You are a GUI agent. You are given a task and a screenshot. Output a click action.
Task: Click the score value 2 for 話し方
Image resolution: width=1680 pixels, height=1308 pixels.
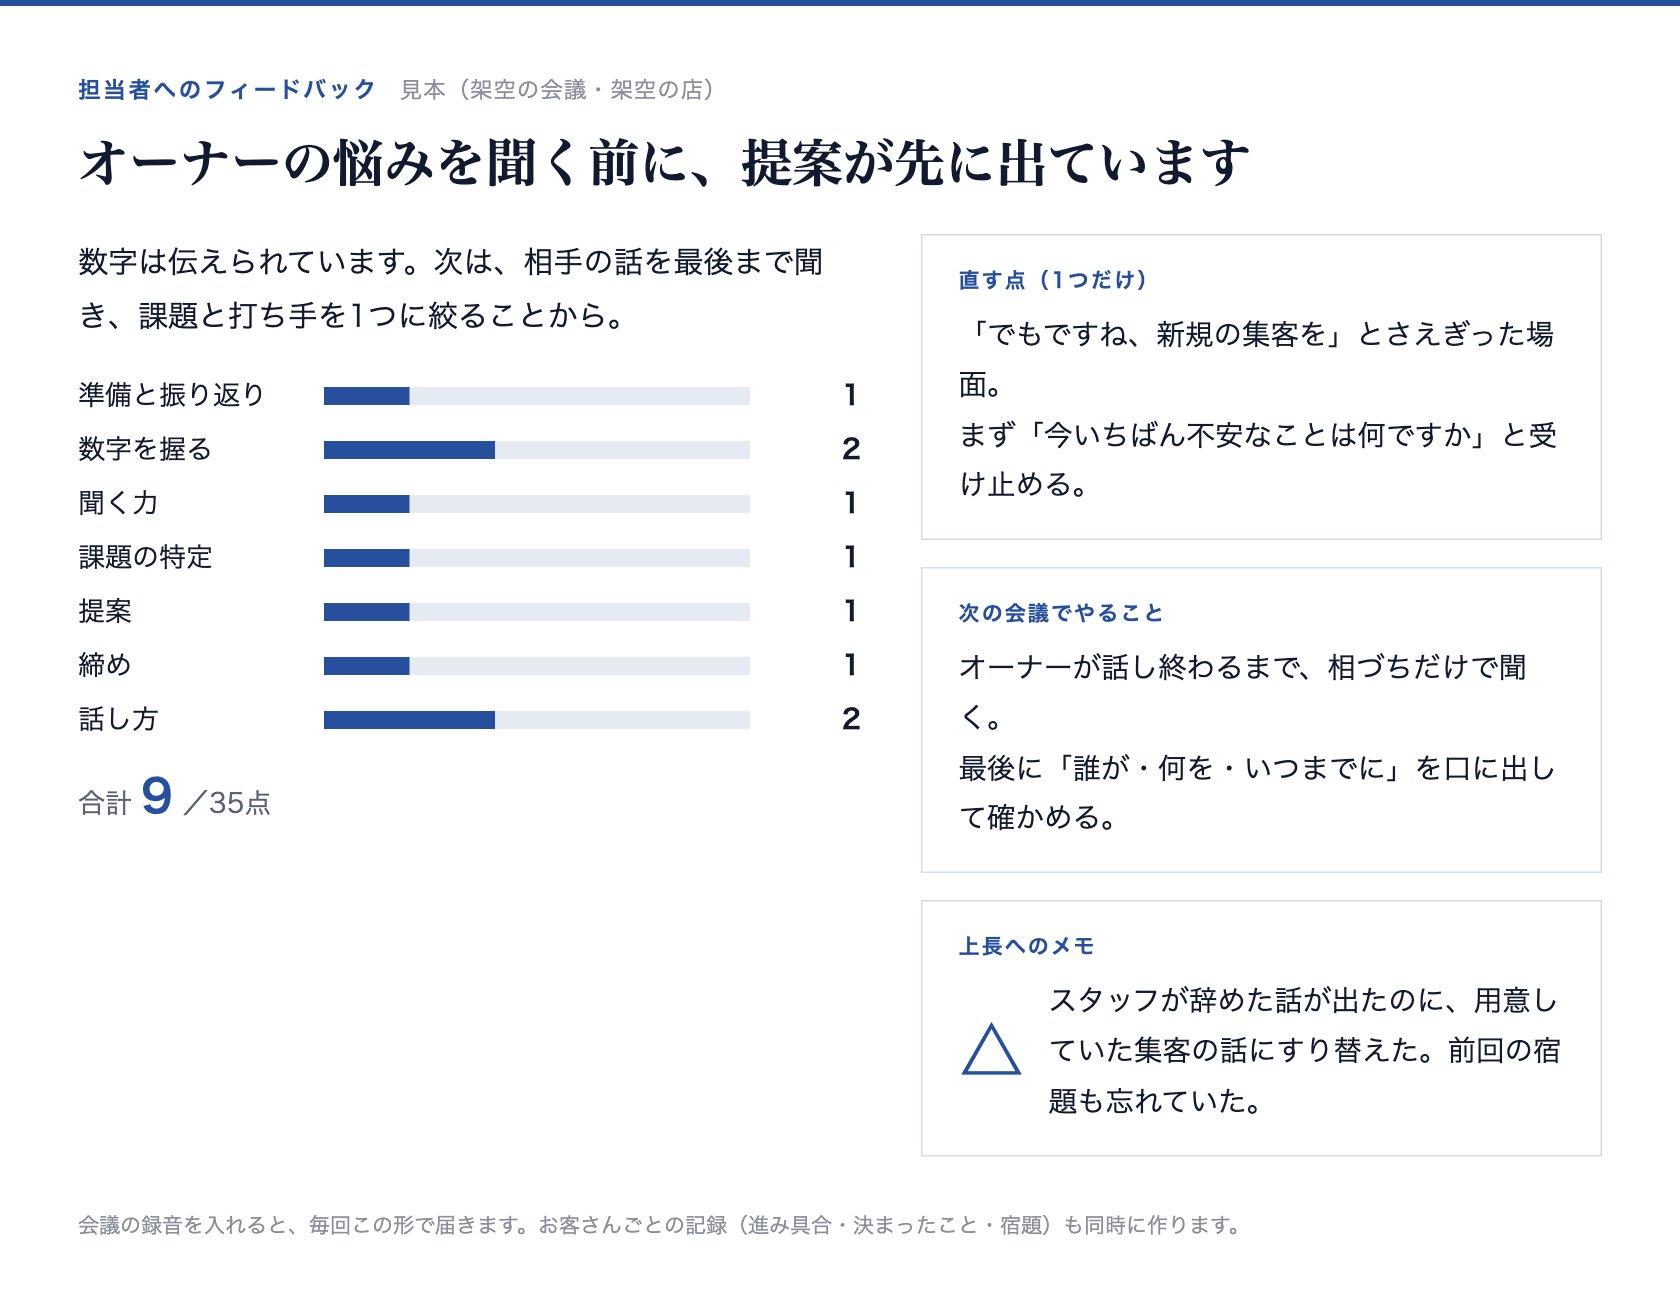pos(851,719)
